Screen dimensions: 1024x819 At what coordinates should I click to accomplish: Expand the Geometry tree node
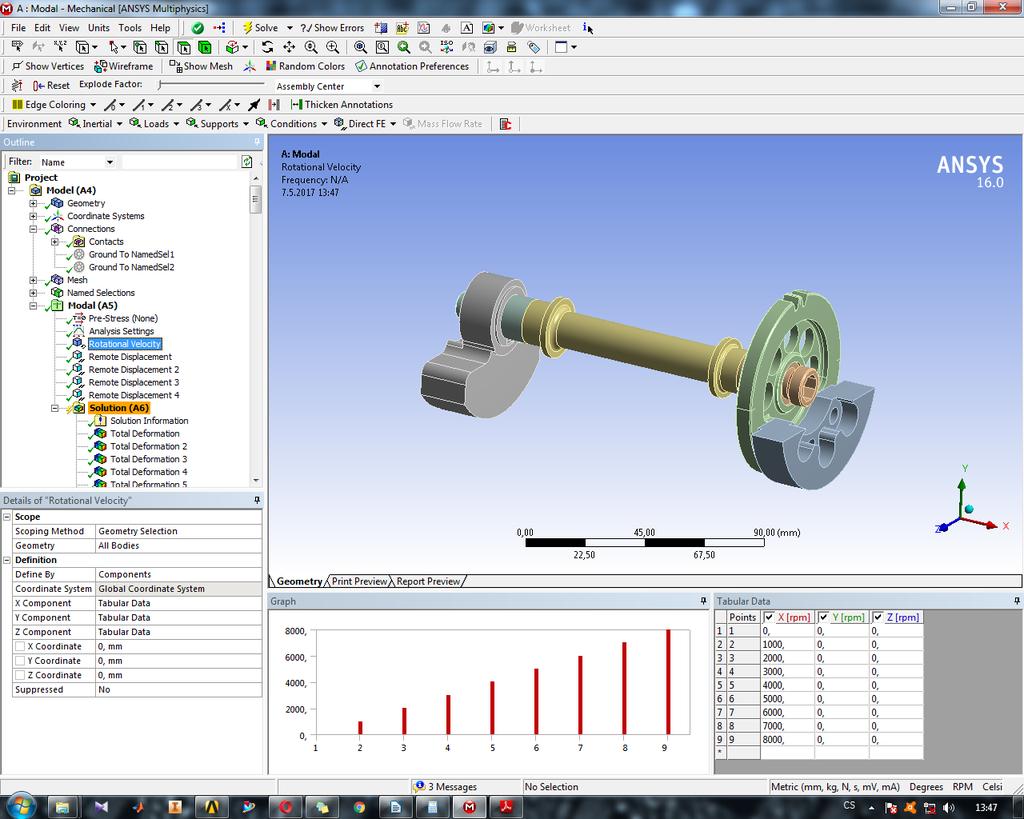click(33, 203)
